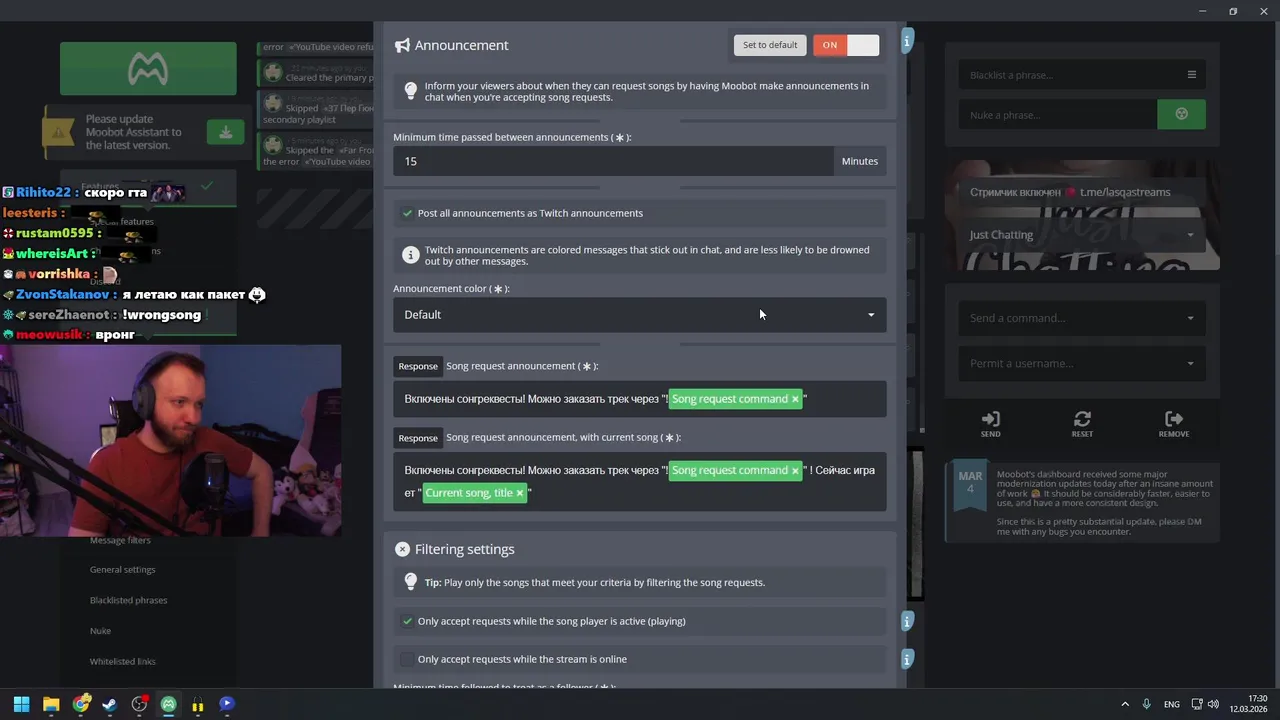Click the webcam overlay of the streamer
Image resolution: width=1280 pixels, height=720 pixels.
[x=170, y=441]
